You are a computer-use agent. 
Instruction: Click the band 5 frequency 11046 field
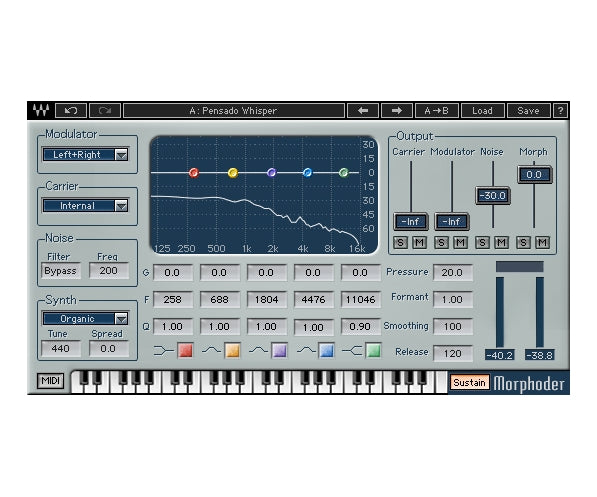coord(361,299)
